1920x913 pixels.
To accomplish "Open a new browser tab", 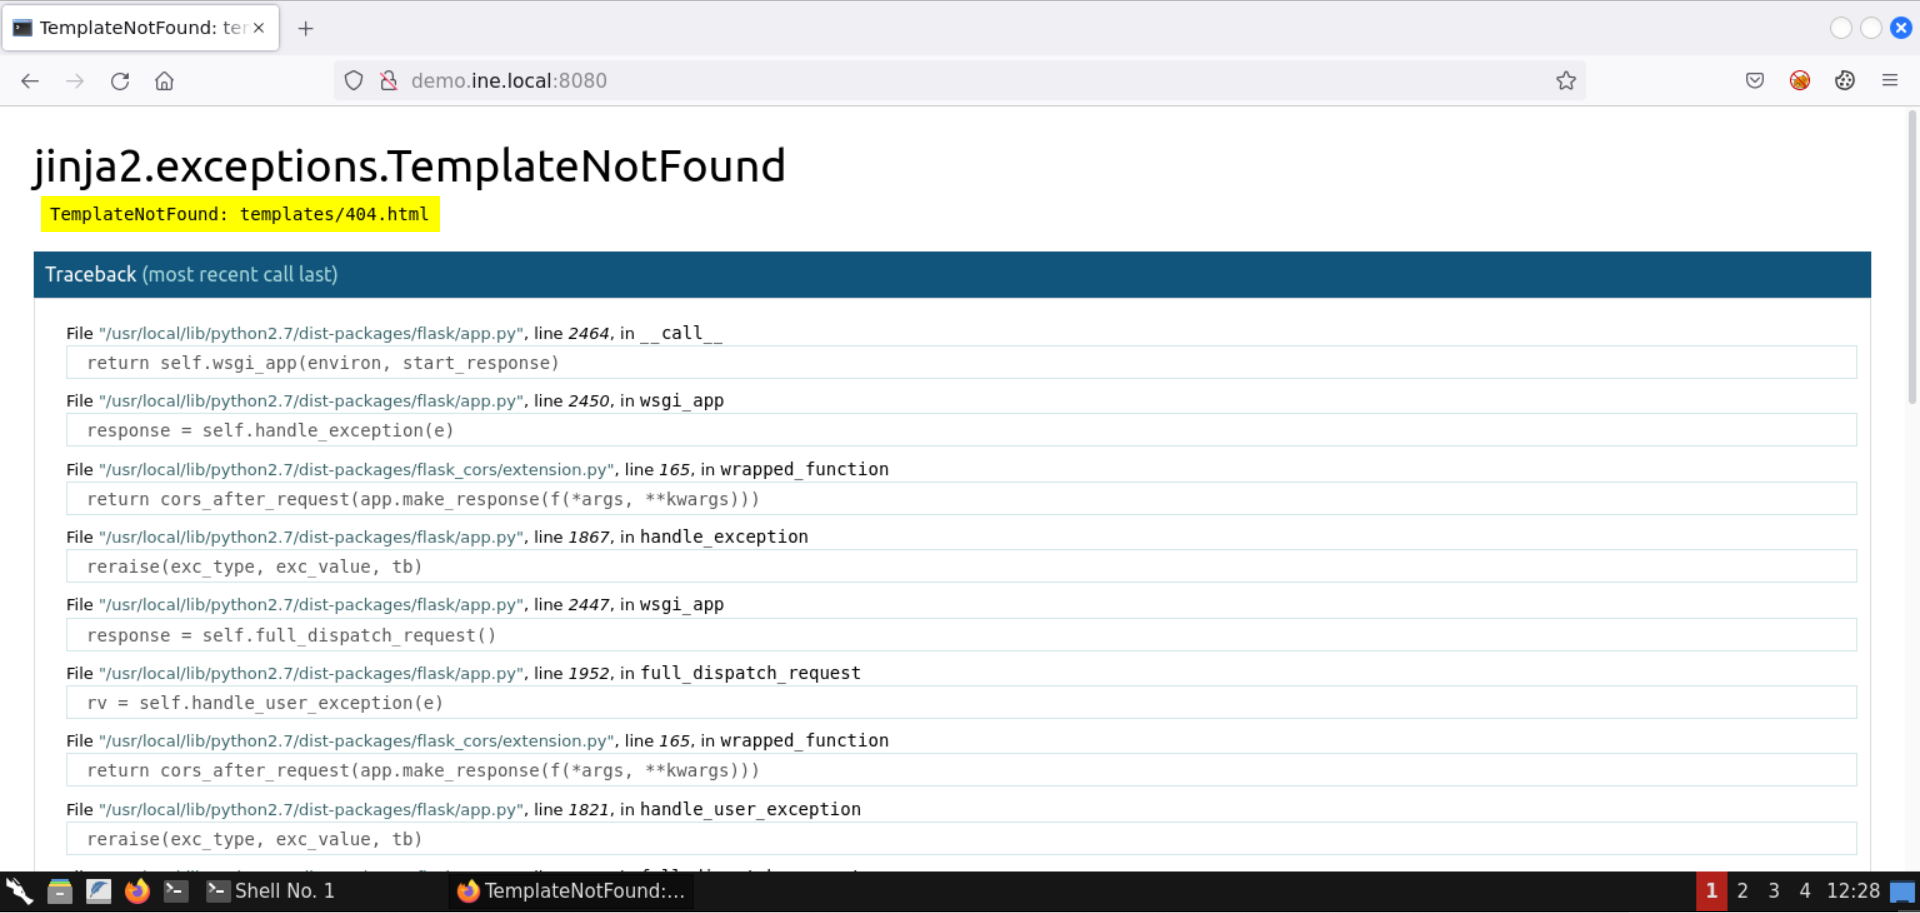I will tap(306, 29).
